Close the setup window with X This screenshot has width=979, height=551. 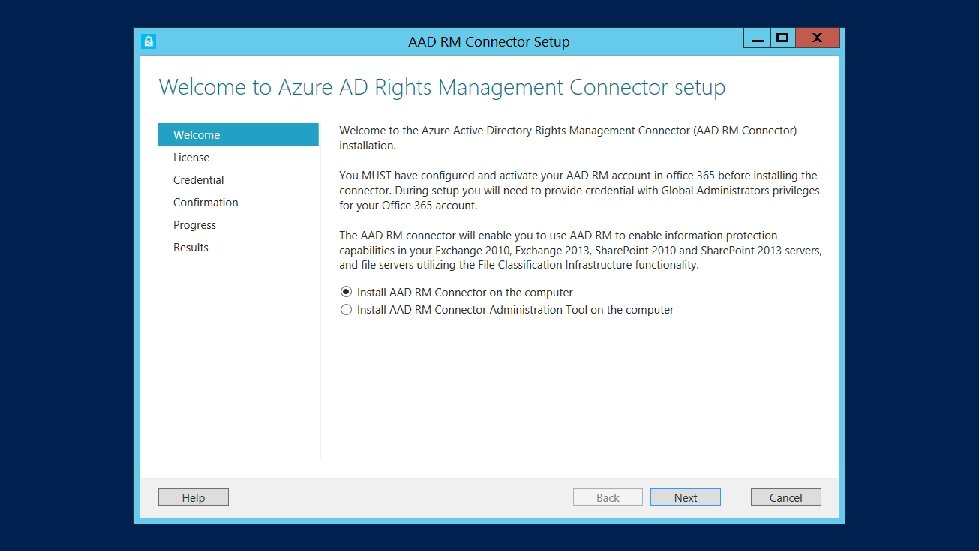817,38
